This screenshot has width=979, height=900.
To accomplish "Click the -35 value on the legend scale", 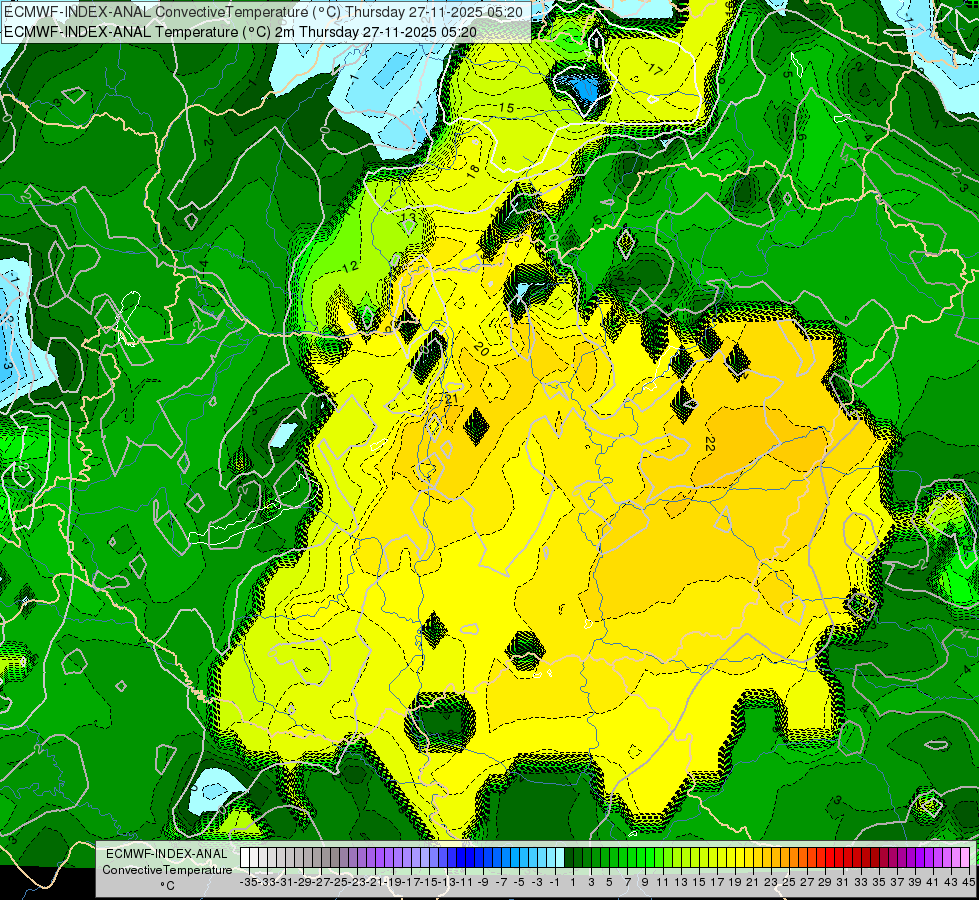I will click(249, 882).
